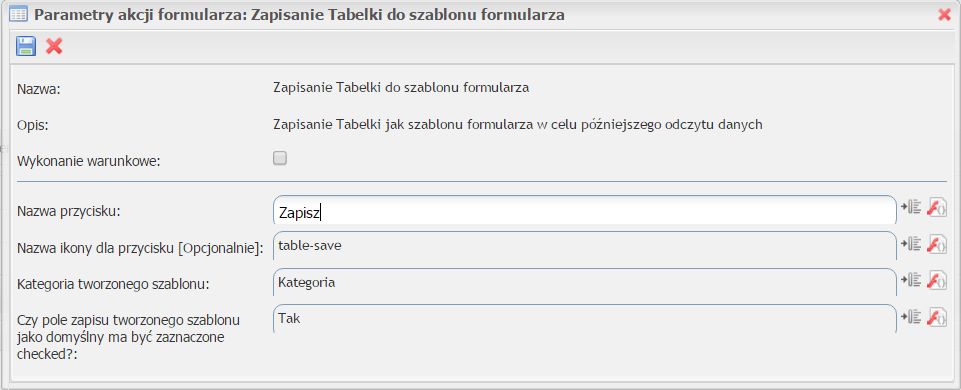Insert variable icon beside the Tak field
The height and width of the screenshot is (390, 961).
coord(911,316)
